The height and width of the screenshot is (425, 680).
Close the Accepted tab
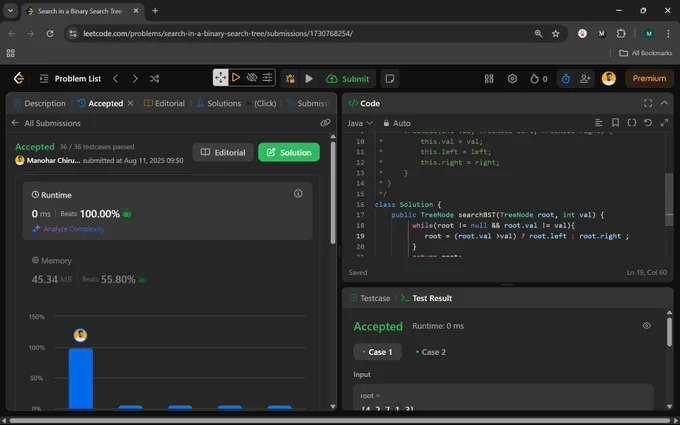pos(130,103)
